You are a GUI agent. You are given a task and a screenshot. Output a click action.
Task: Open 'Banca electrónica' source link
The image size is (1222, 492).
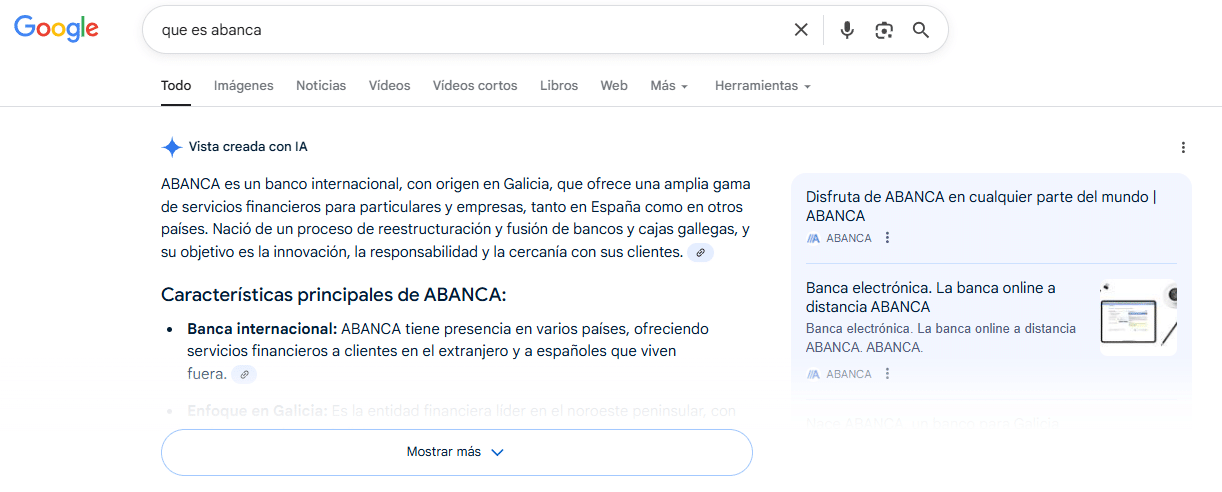pyautogui.click(x=930, y=297)
